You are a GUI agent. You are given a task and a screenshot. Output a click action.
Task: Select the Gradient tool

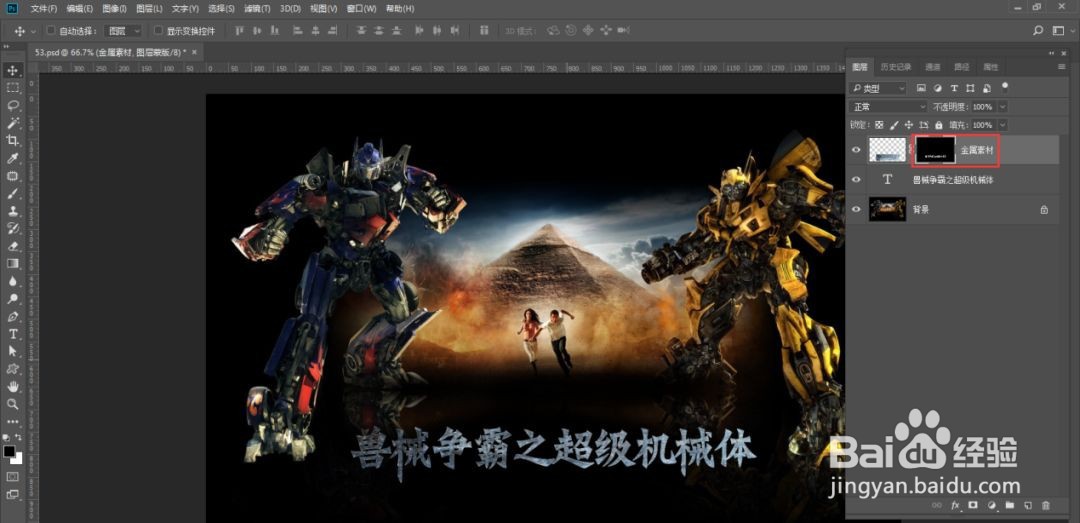coord(12,263)
